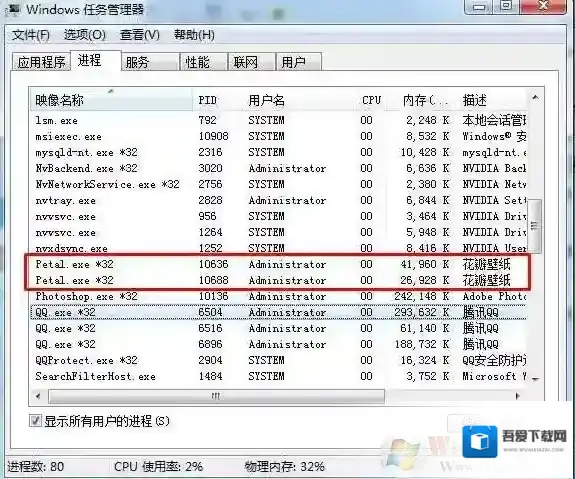
Task: Select the SearchFilterHost.exe process
Action: (279, 376)
